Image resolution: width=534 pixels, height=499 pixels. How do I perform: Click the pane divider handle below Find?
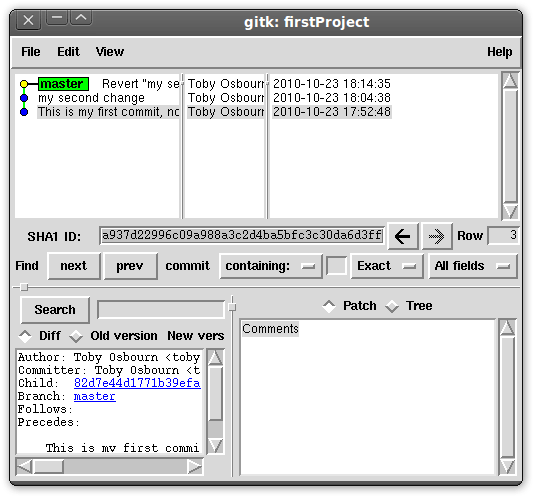pos(24,287)
